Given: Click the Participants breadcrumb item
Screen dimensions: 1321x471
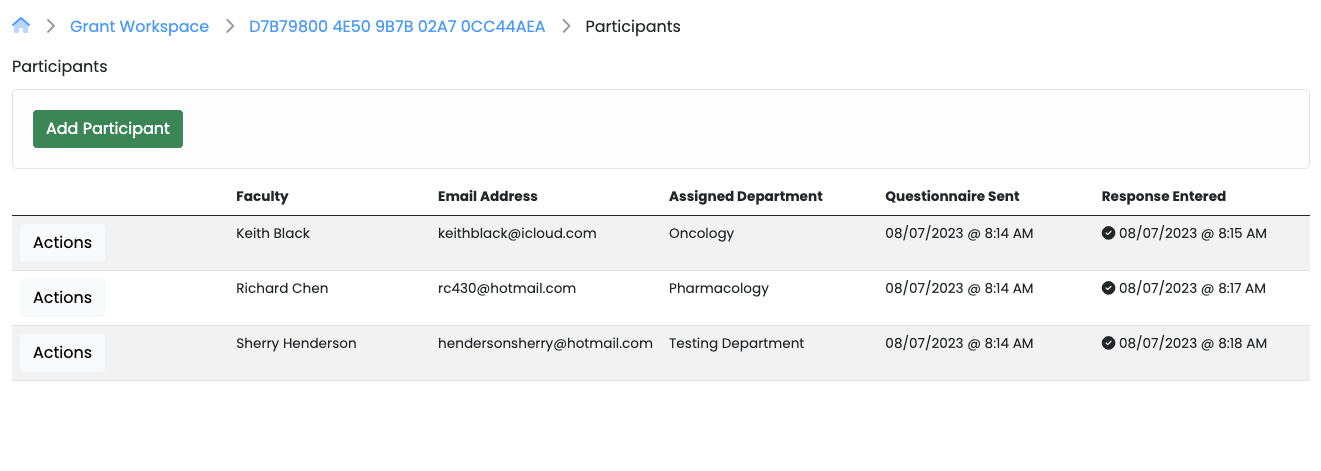Looking at the screenshot, I should tap(633, 27).
